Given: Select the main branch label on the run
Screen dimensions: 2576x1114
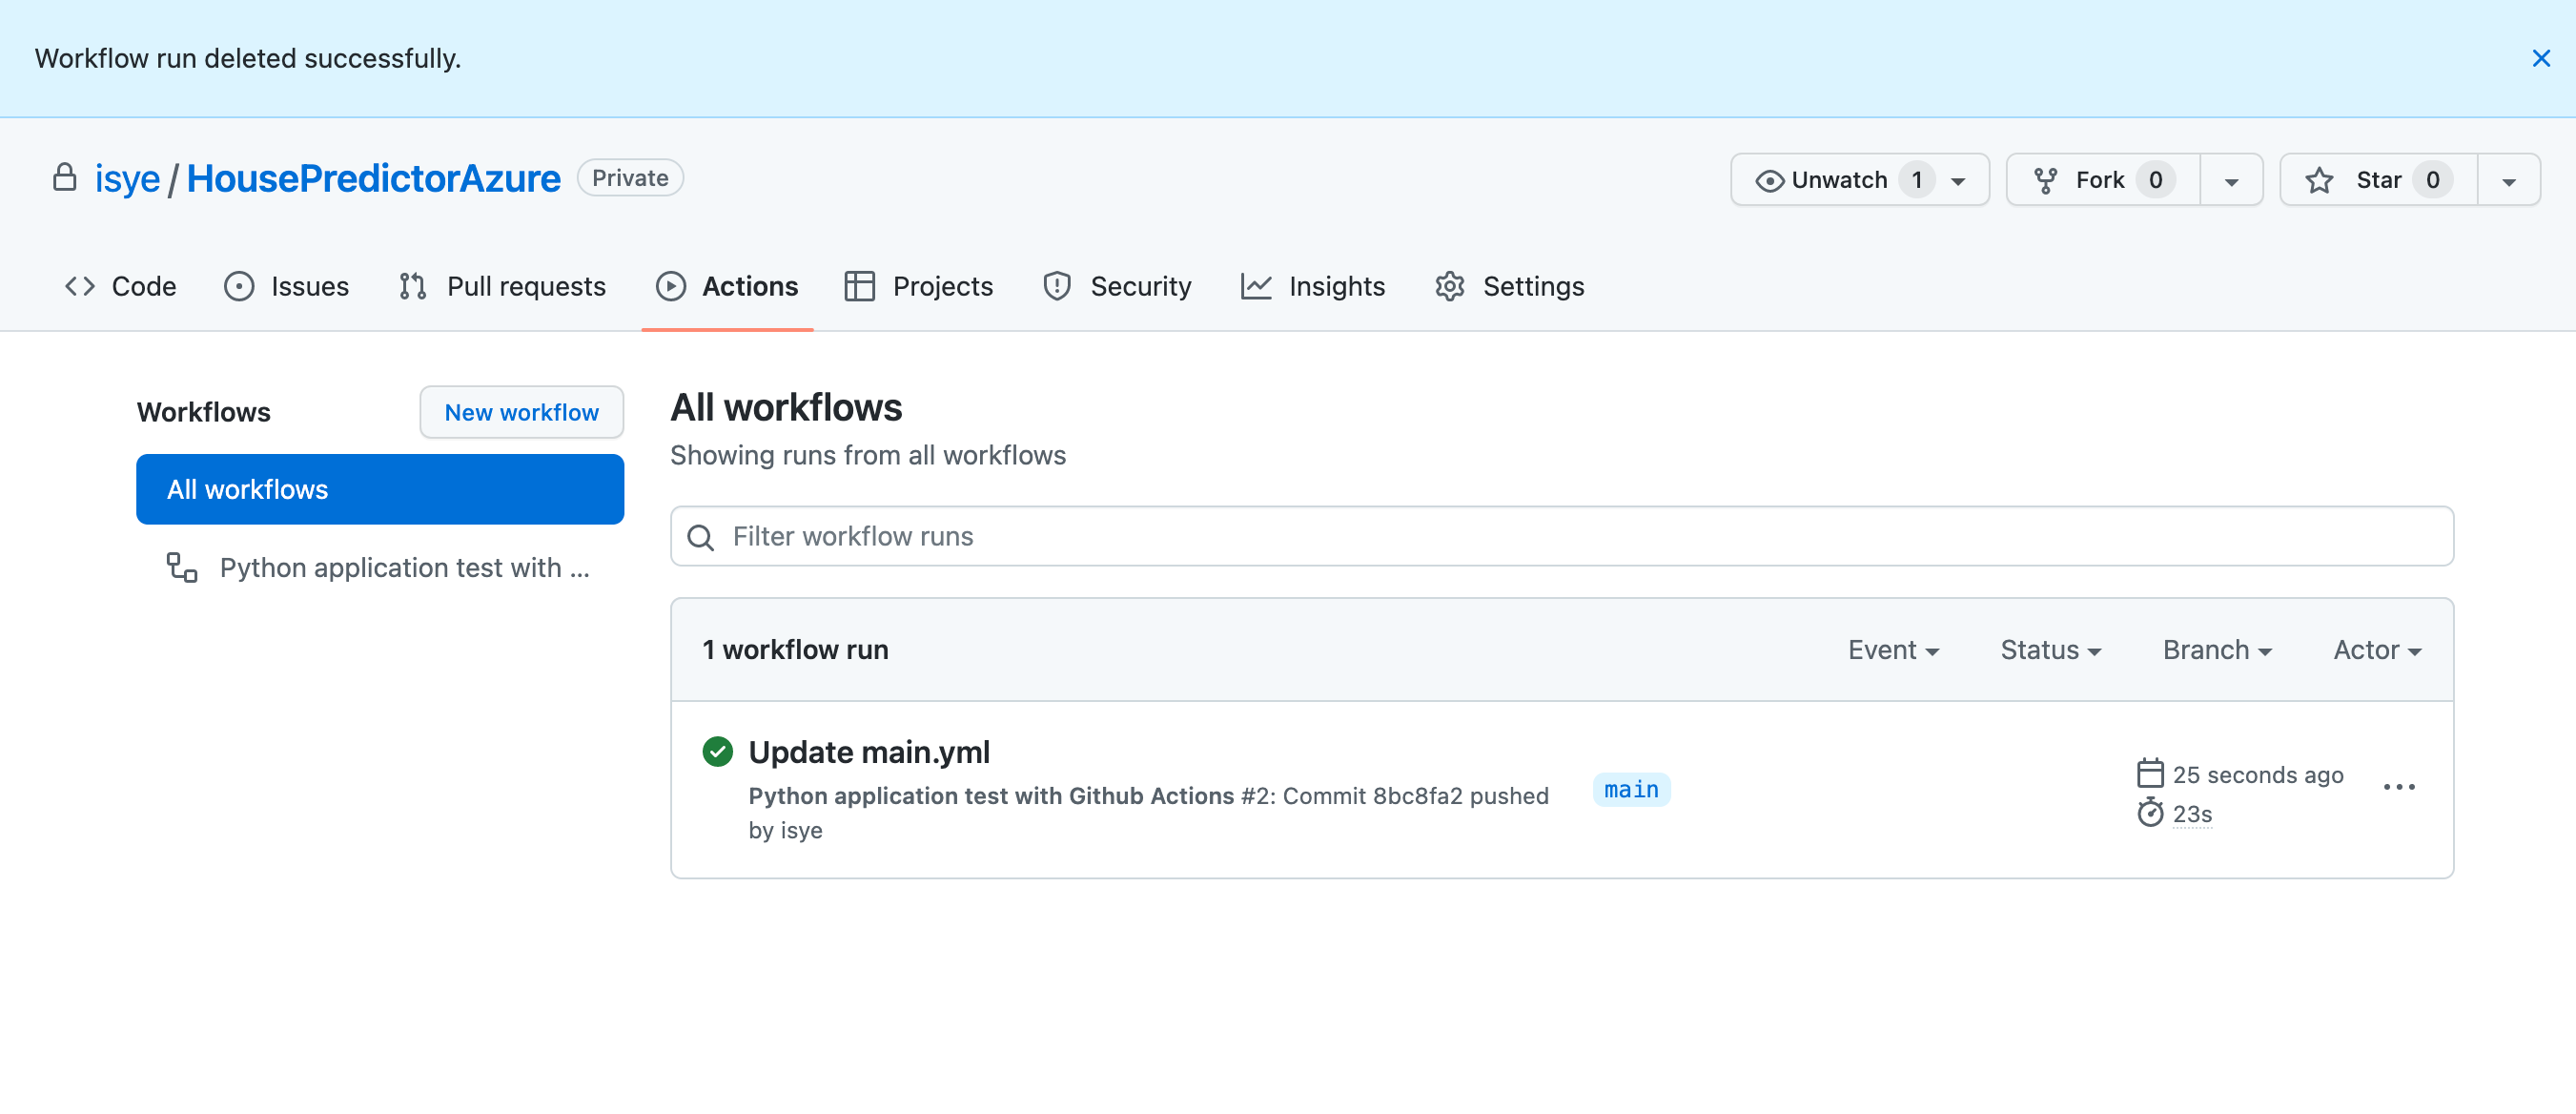Looking at the screenshot, I should point(1631,789).
